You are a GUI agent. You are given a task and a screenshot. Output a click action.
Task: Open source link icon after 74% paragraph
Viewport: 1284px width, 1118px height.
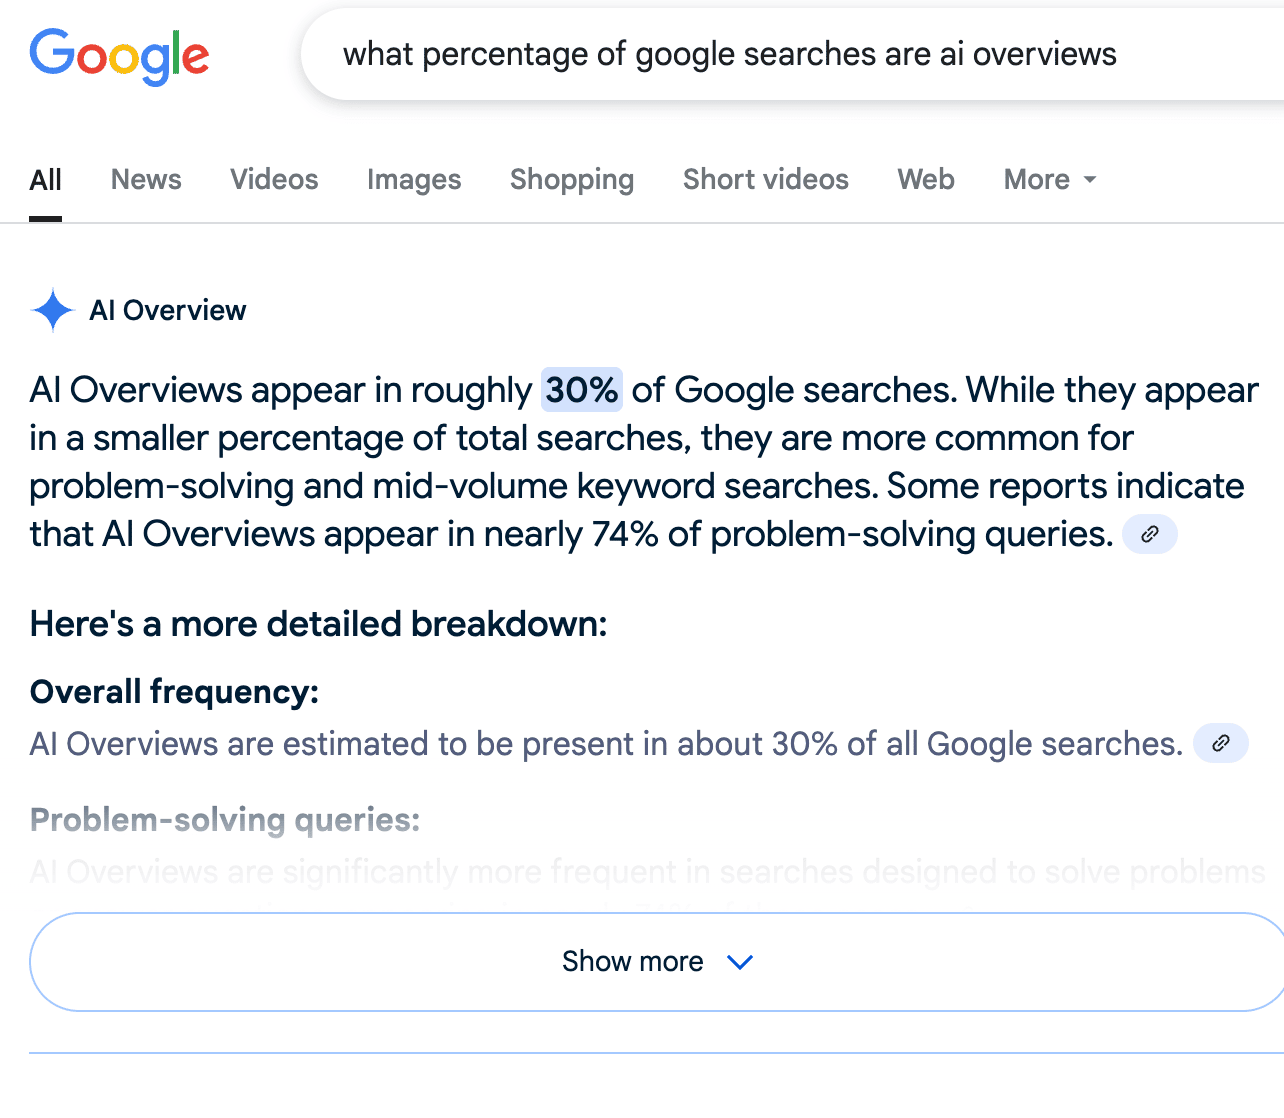point(1150,534)
